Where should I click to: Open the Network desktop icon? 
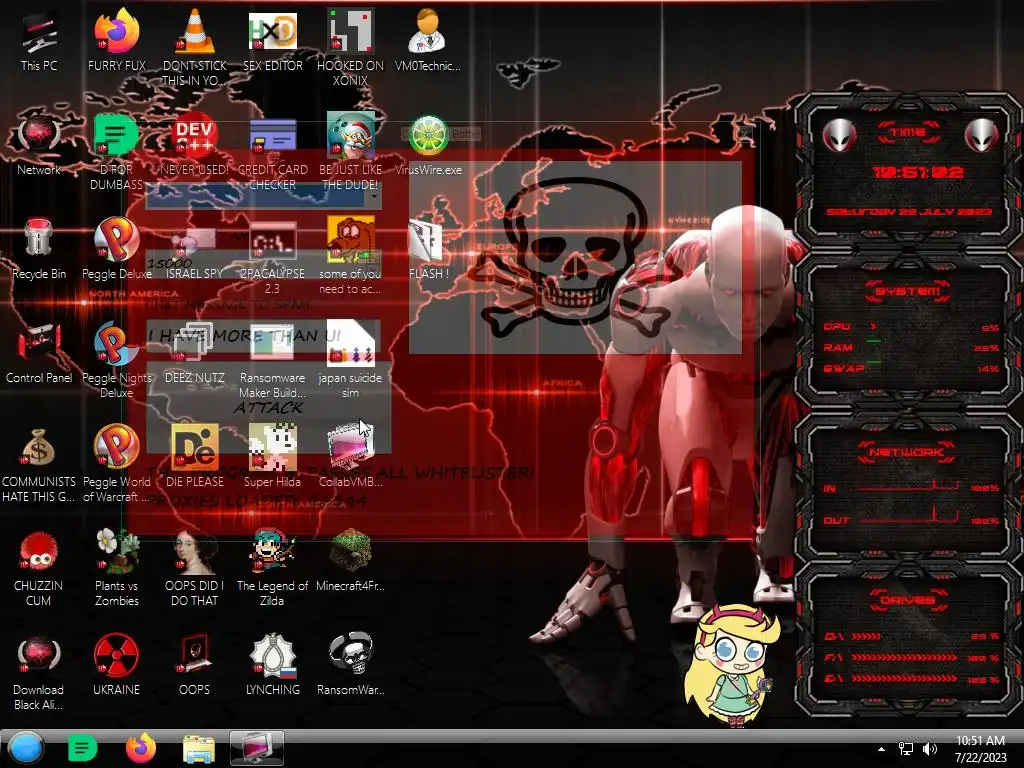coord(39,145)
